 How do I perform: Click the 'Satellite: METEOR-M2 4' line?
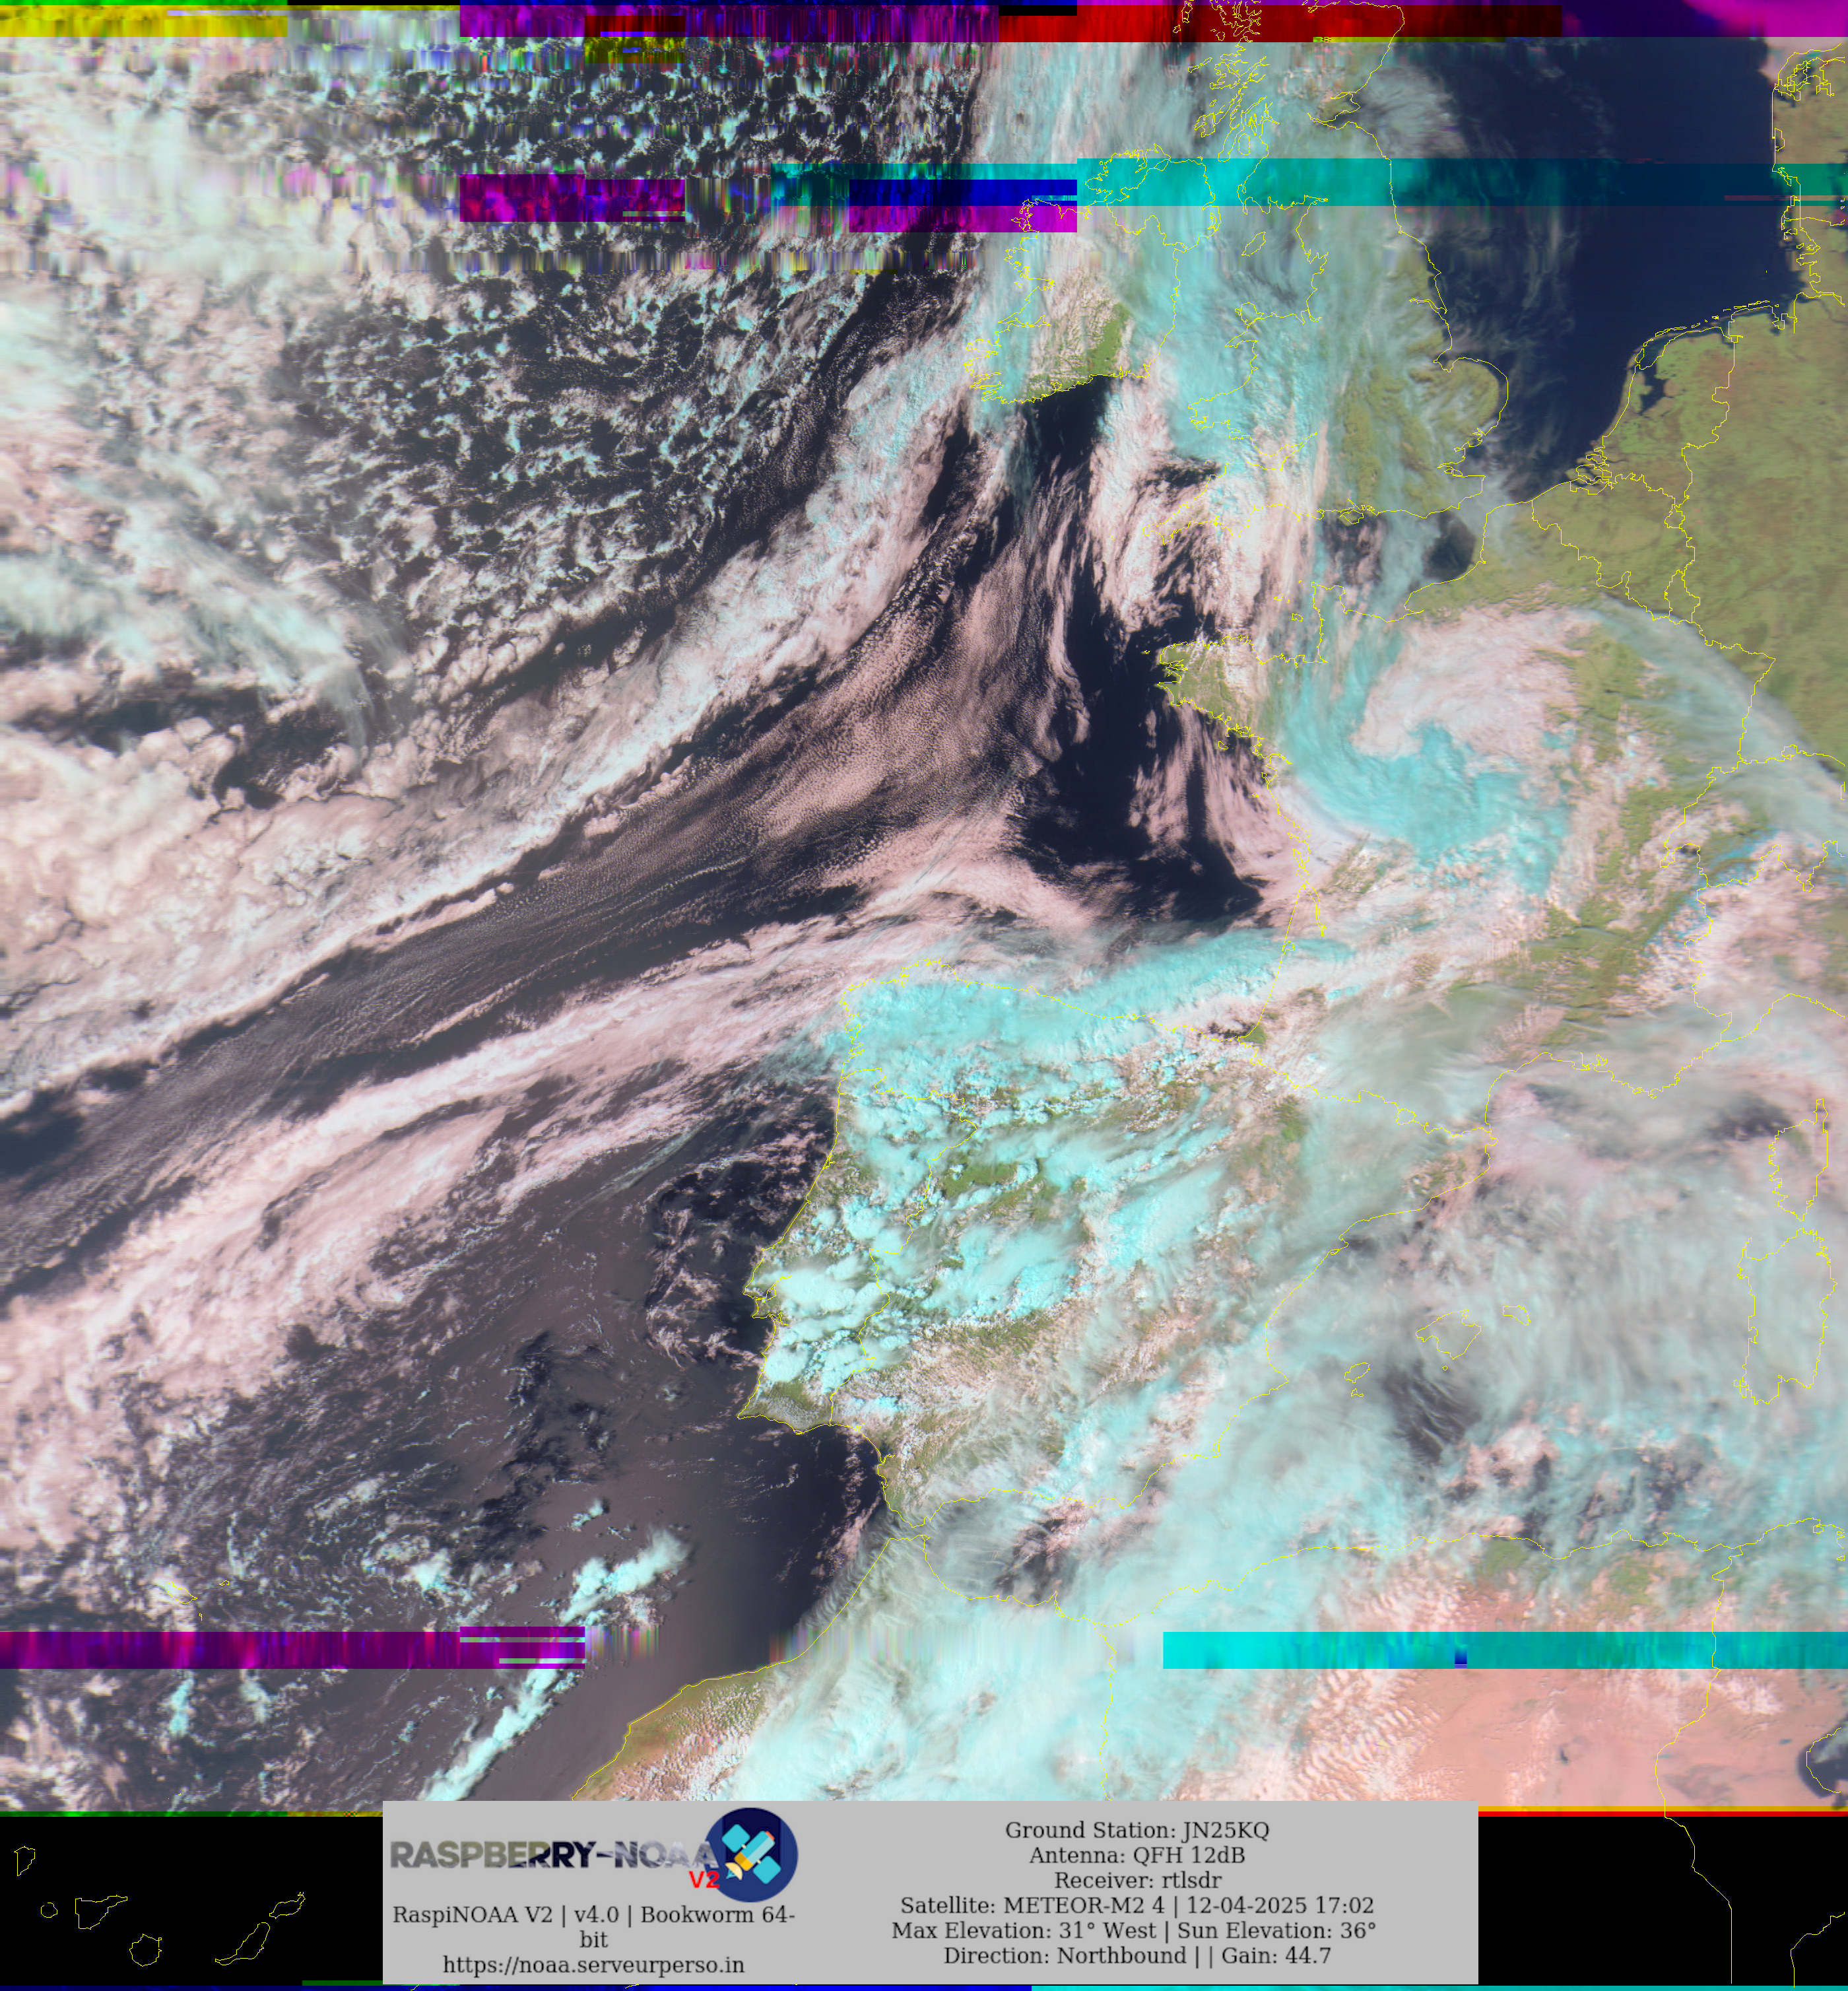(x=1137, y=1905)
